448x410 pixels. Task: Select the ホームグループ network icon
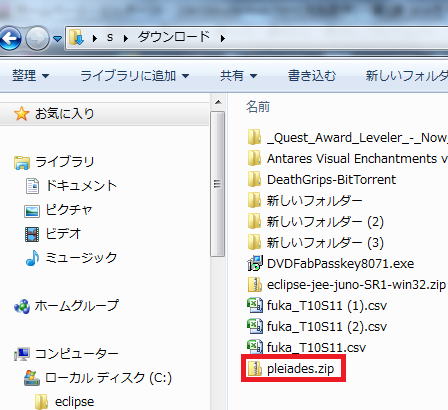coord(22,306)
